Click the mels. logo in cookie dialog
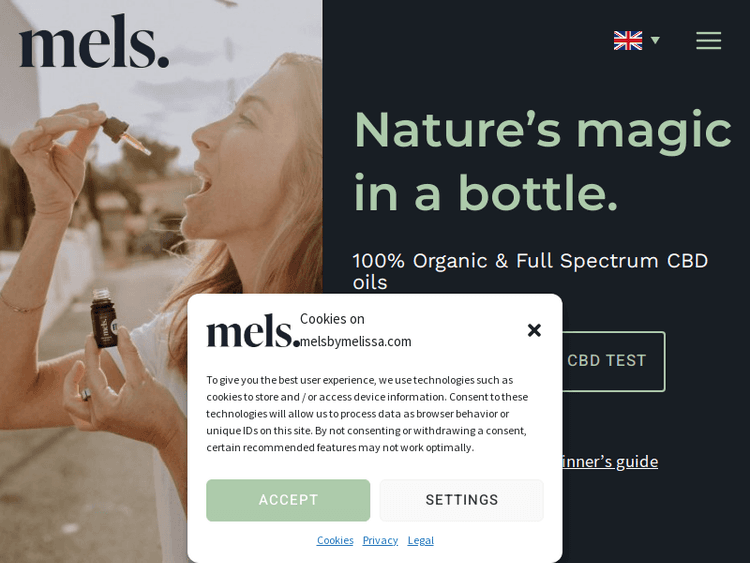Viewport: 750px width, 563px height. point(253,331)
